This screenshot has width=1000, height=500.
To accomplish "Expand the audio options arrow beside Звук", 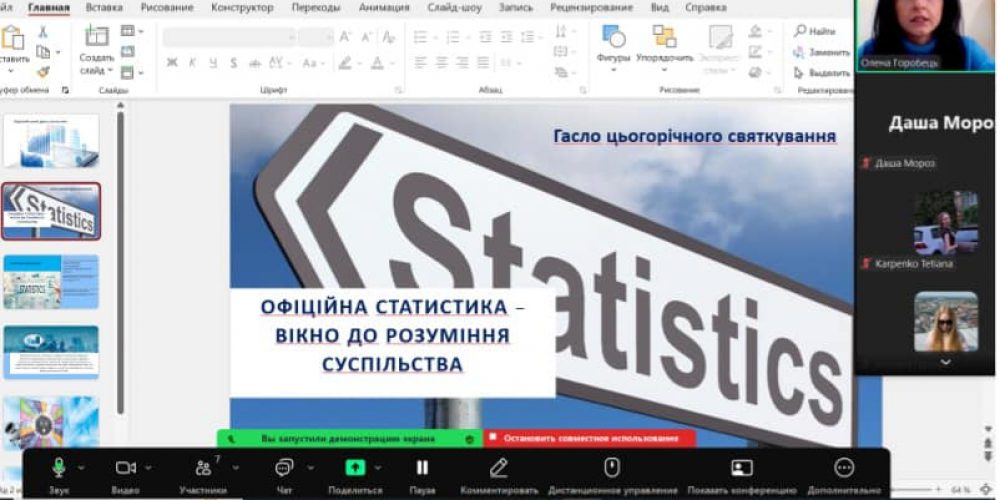I will pos(81,468).
